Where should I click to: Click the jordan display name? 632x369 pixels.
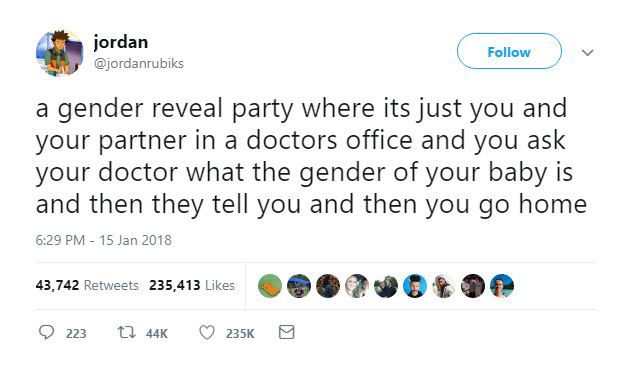tap(121, 42)
